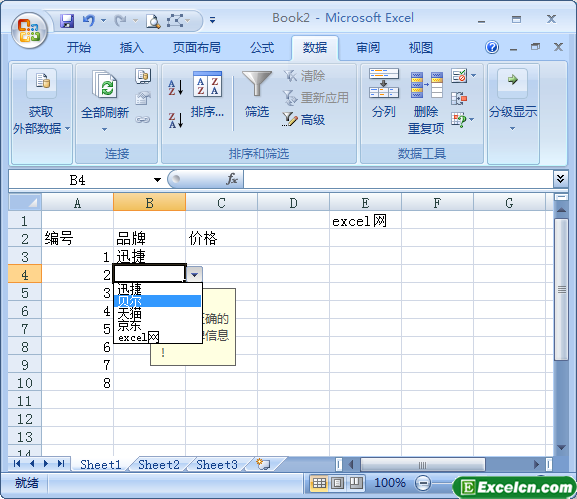
Task: Open the 视图 tab
Action: 421,47
